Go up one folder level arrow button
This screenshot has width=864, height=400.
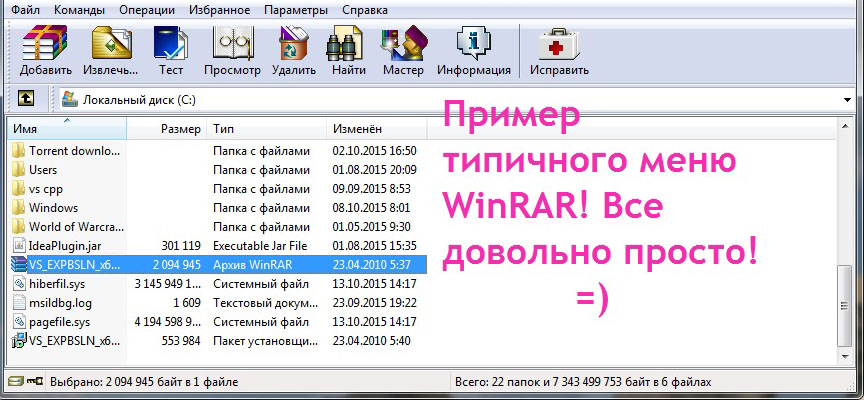27,99
